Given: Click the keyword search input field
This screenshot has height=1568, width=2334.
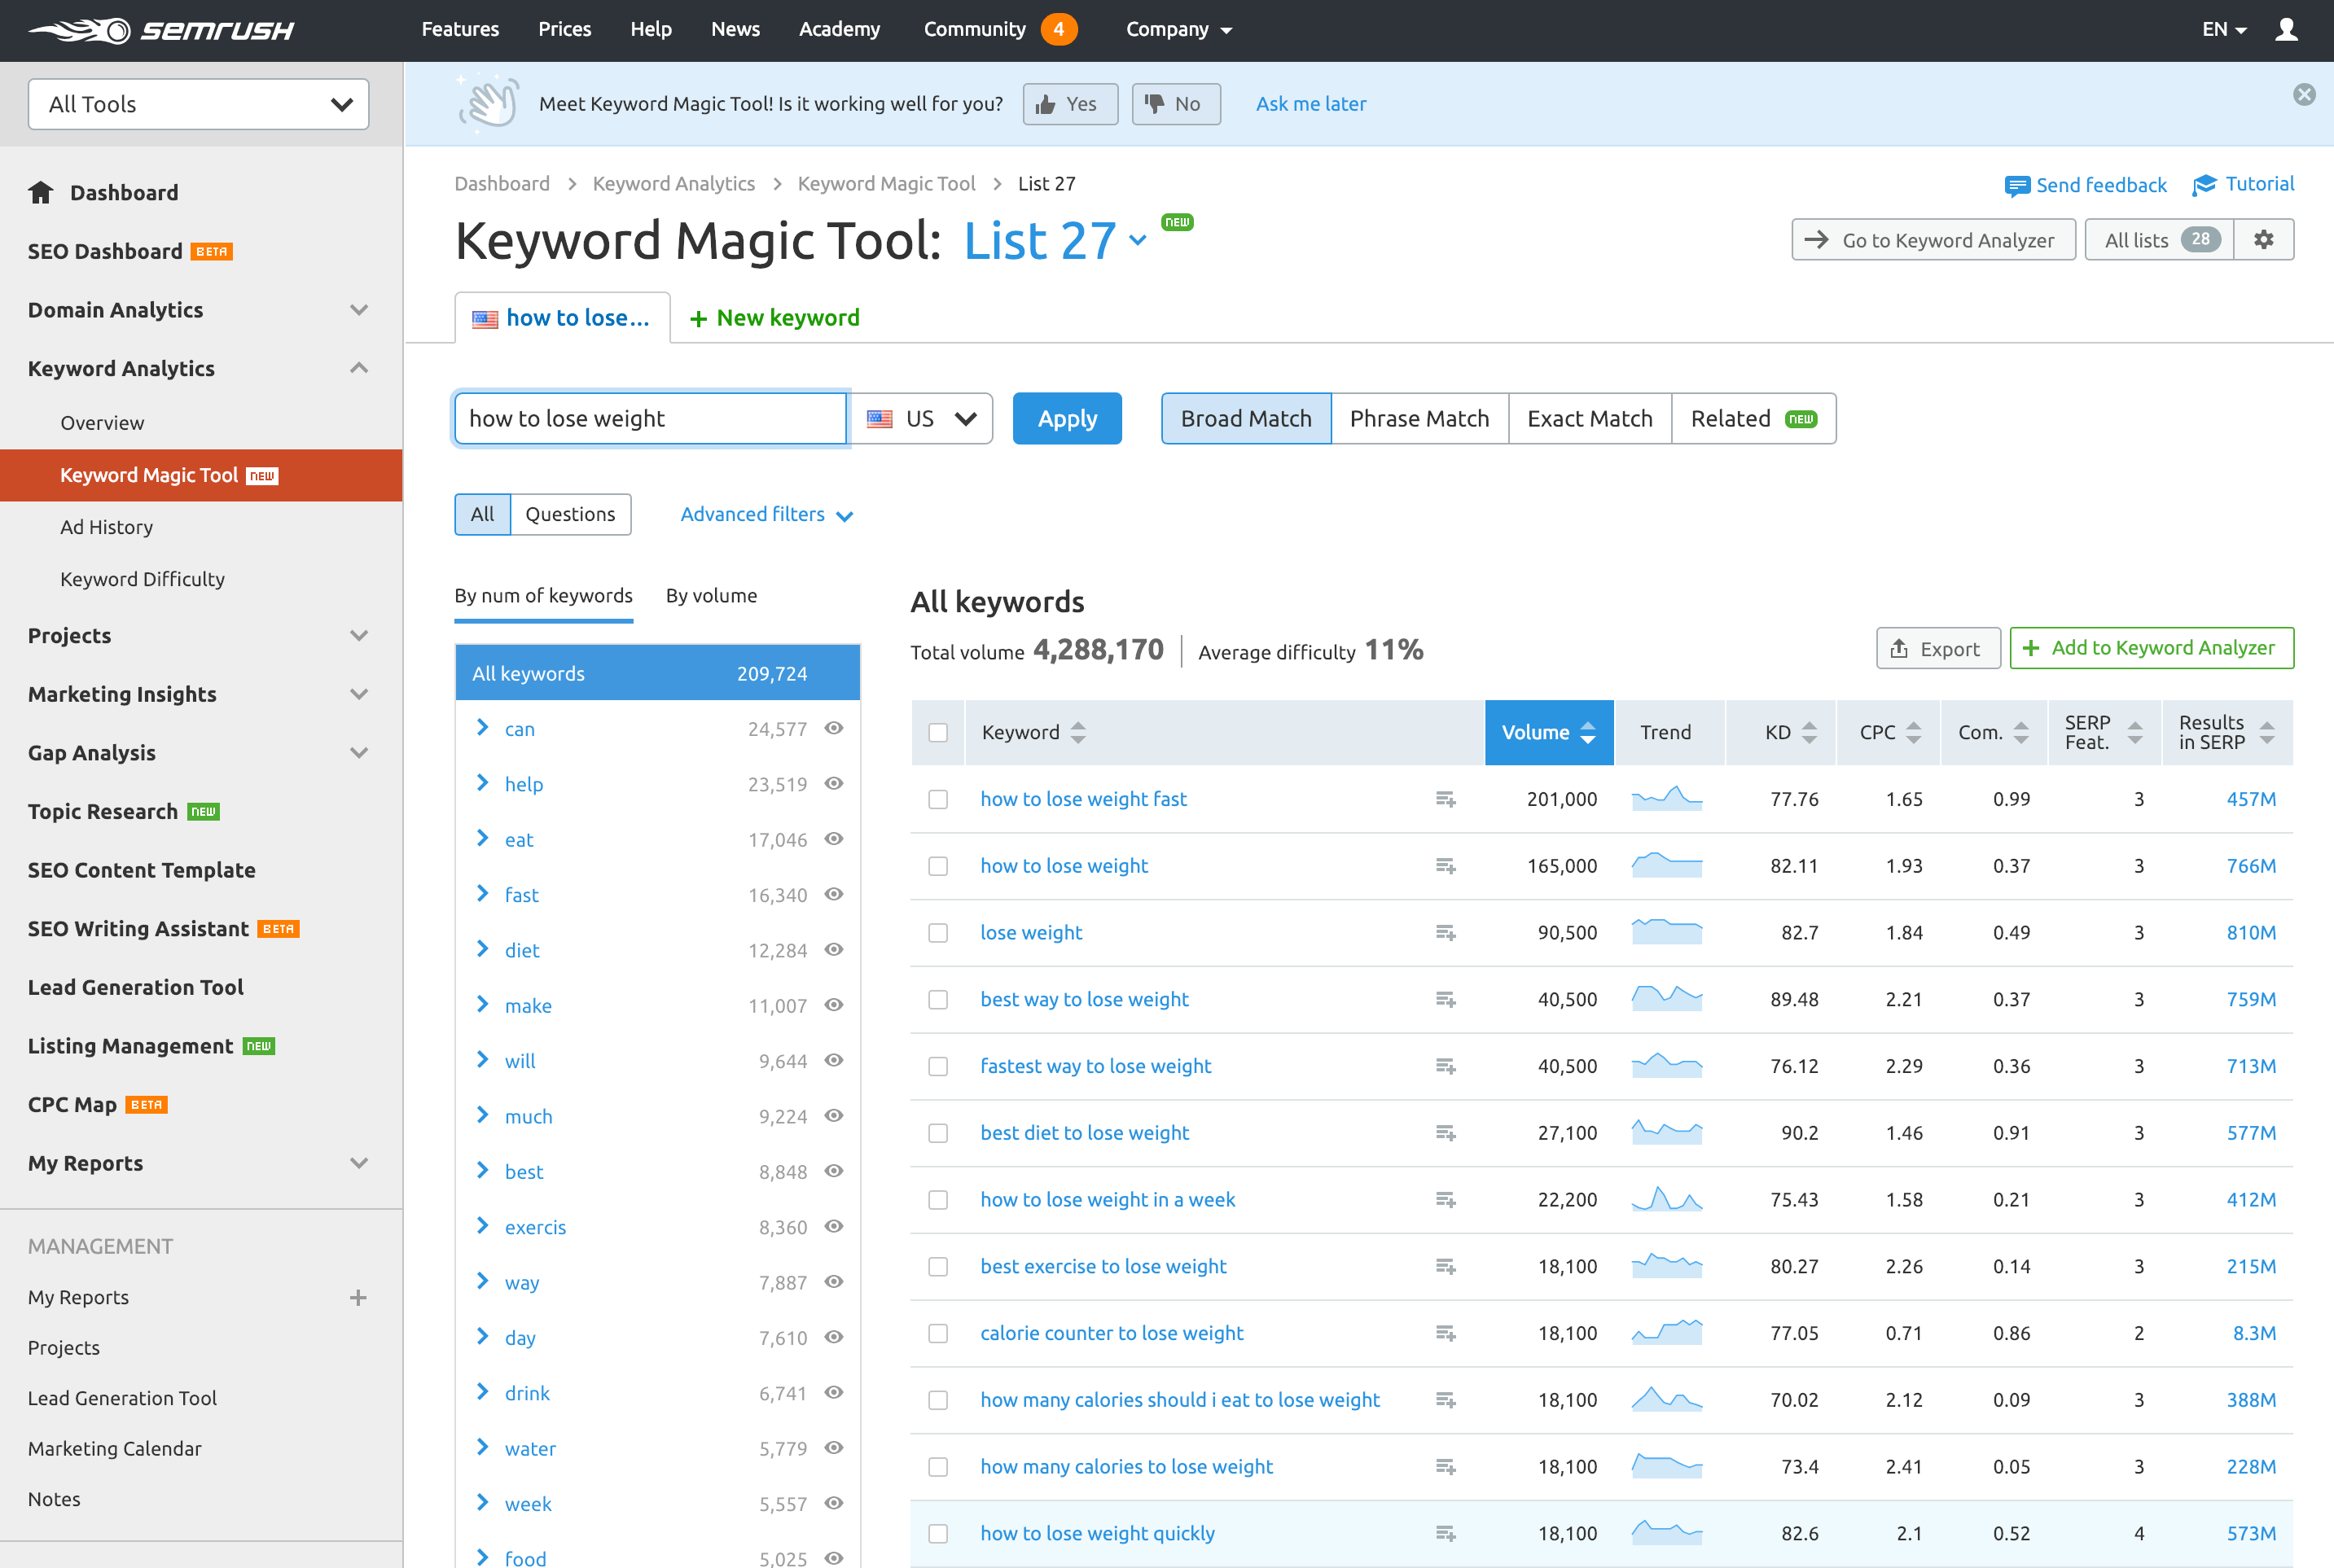Looking at the screenshot, I should click(650, 418).
